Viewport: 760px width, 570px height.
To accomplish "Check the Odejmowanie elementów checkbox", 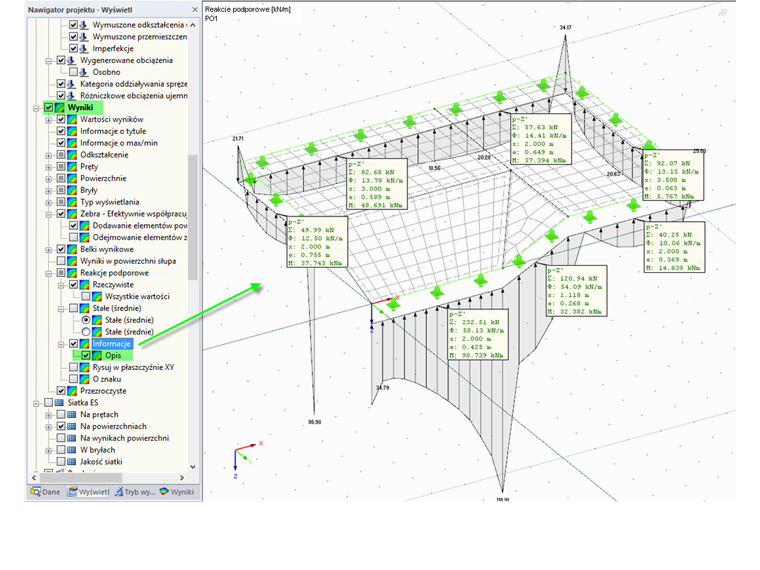I will point(73,238).
